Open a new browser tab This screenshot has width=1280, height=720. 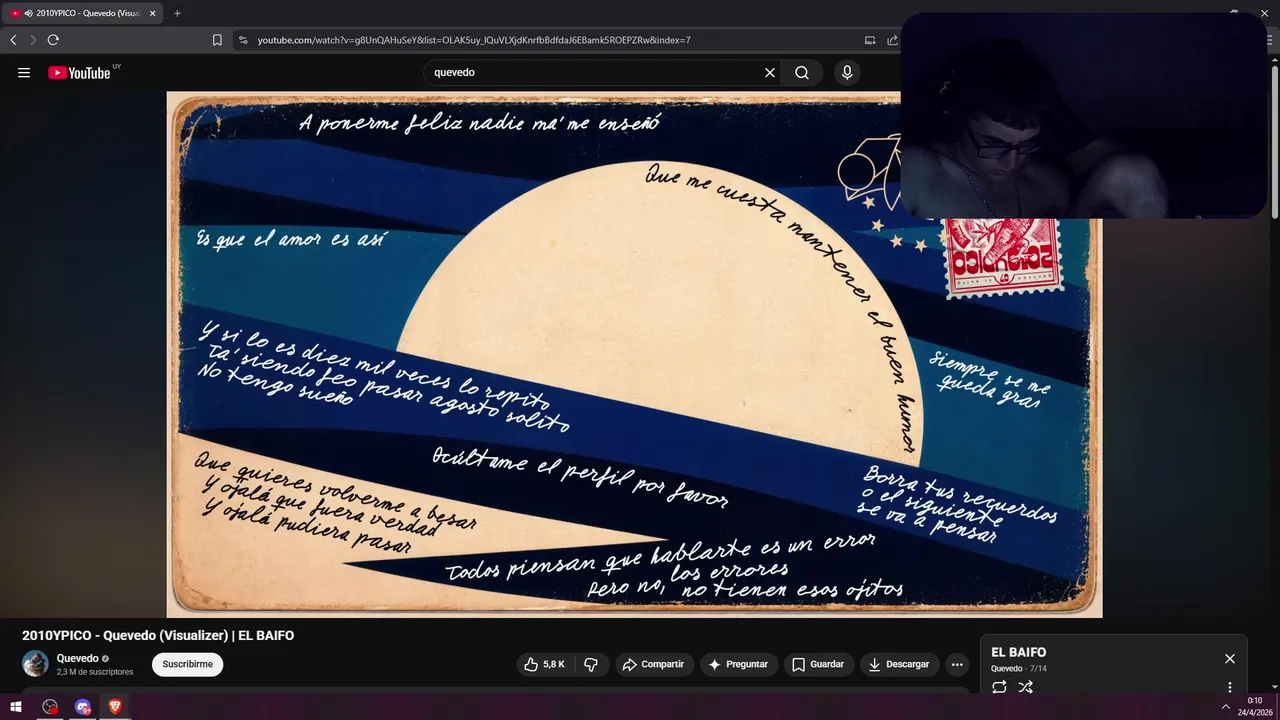click(177, 13)
